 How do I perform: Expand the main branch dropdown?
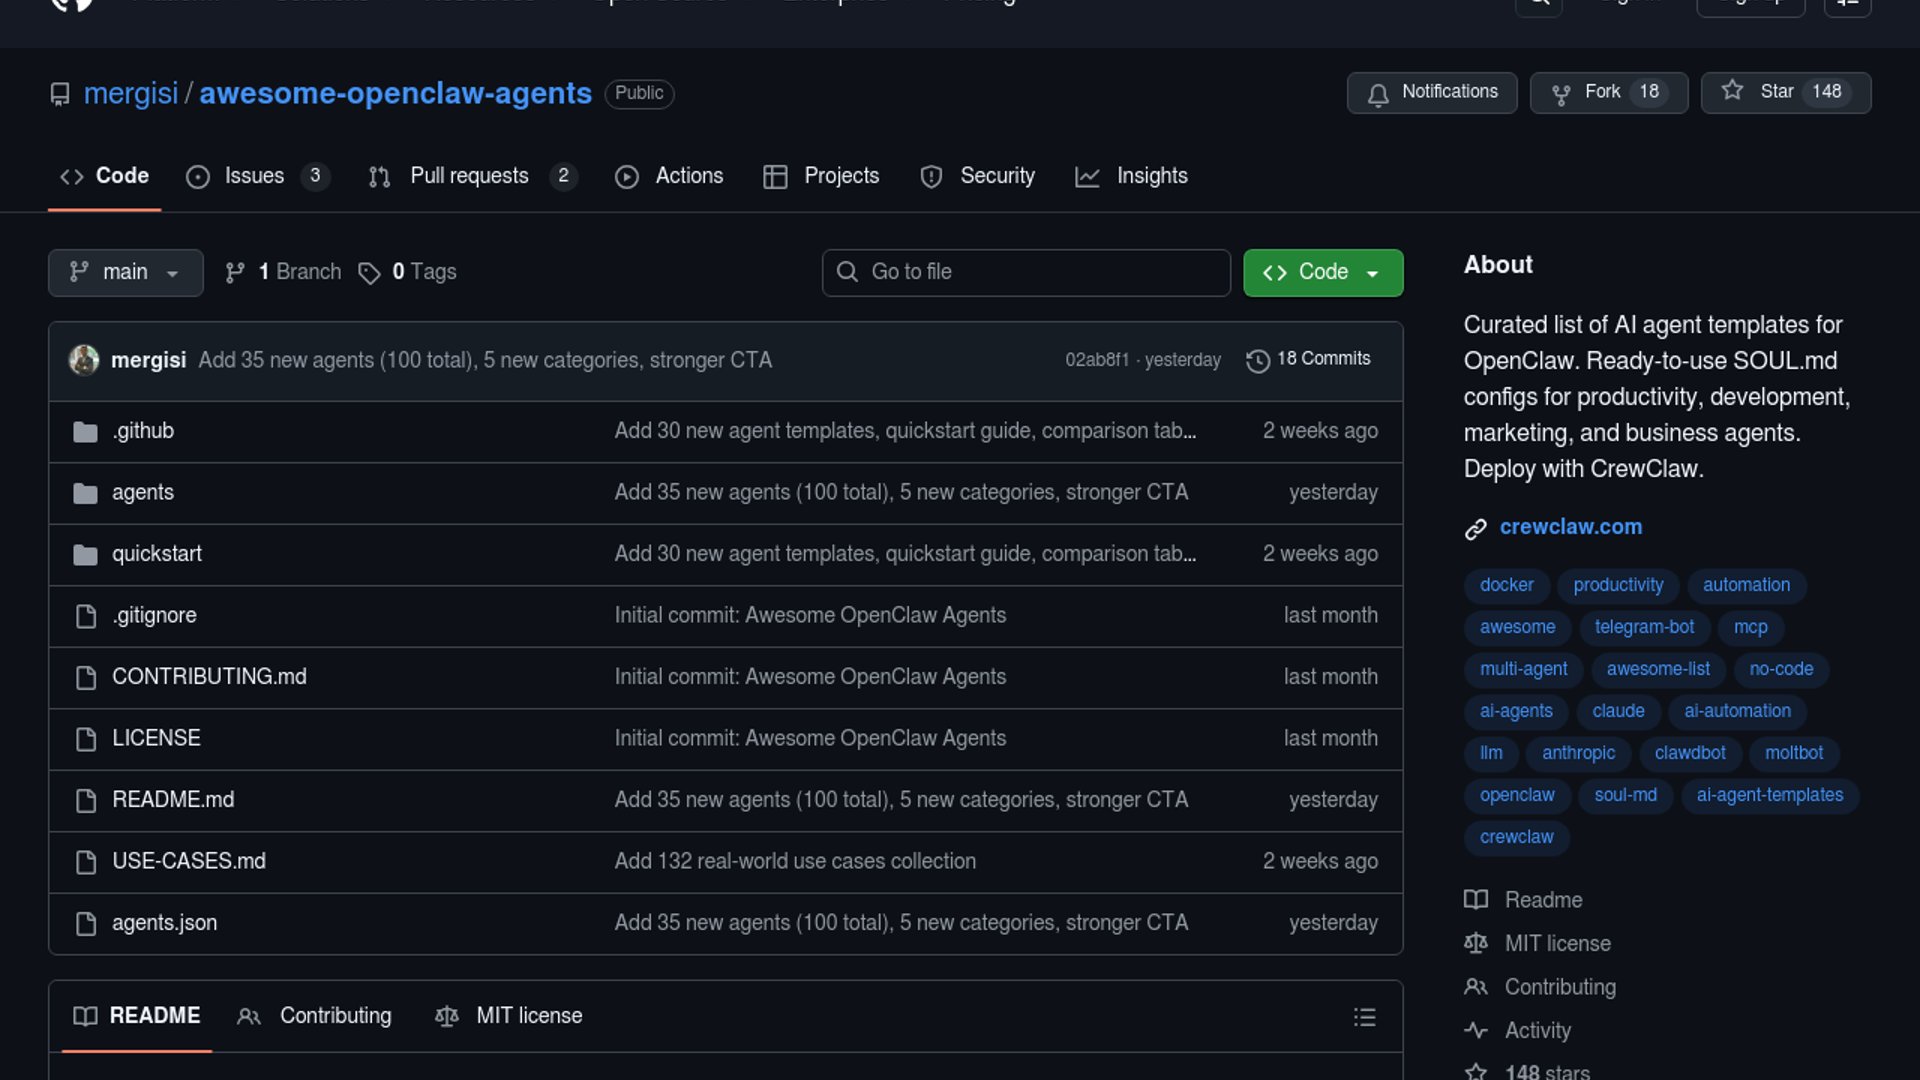[x=125, y=272]
